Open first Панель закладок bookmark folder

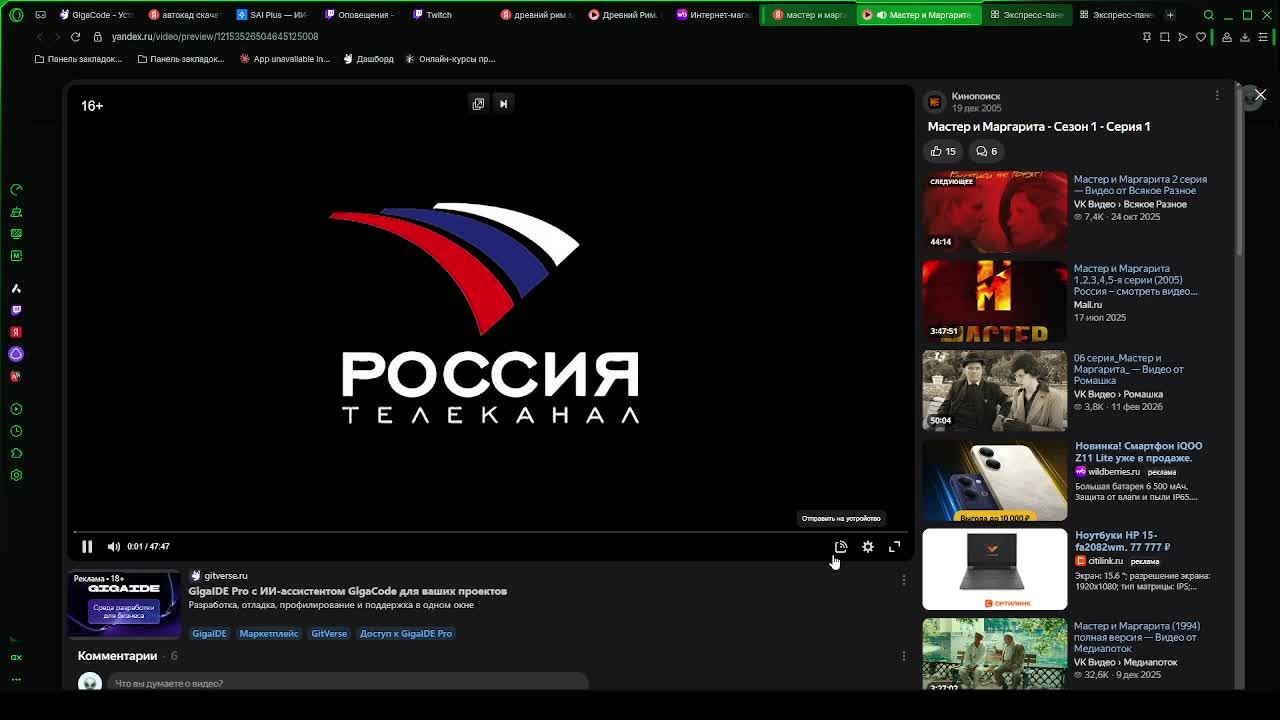coord(78,59)
